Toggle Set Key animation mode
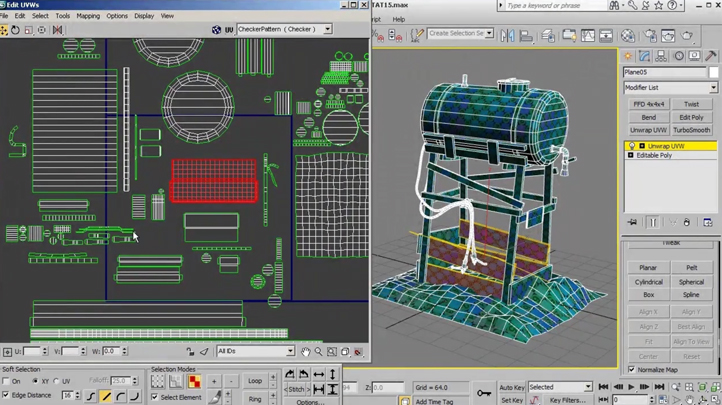The image size is (722, 405). pos(512,400)
